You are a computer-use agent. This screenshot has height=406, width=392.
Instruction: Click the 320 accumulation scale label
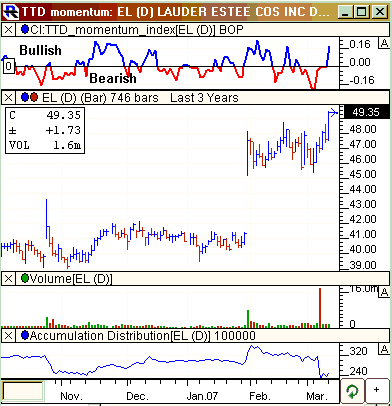358,351
